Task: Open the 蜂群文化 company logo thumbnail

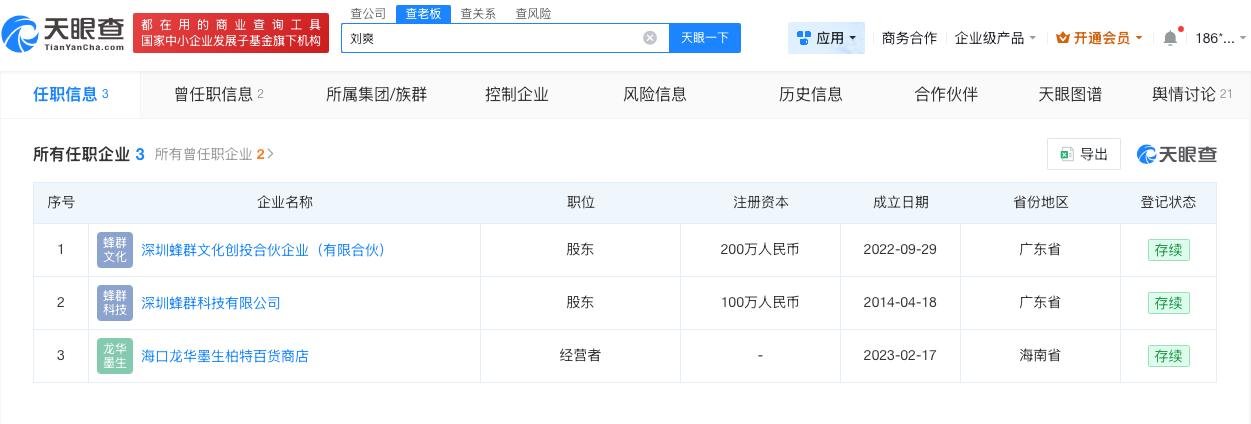Action: tap(115, 250)
